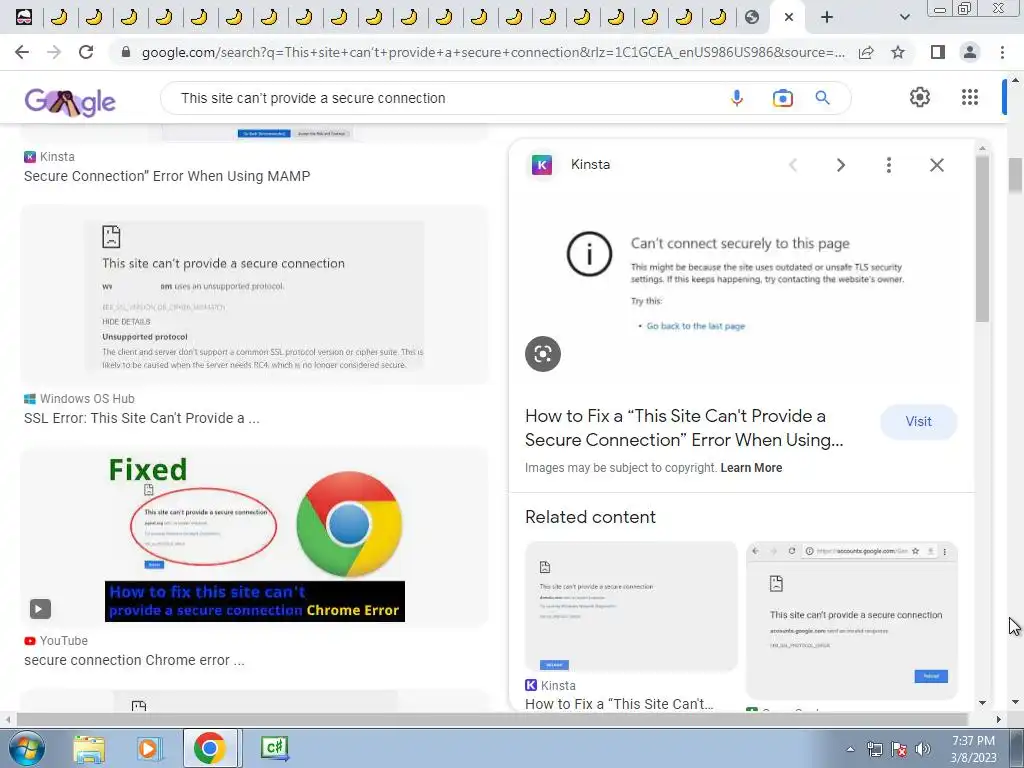
Task: Click the address bar URL
Action: (493, 52)
